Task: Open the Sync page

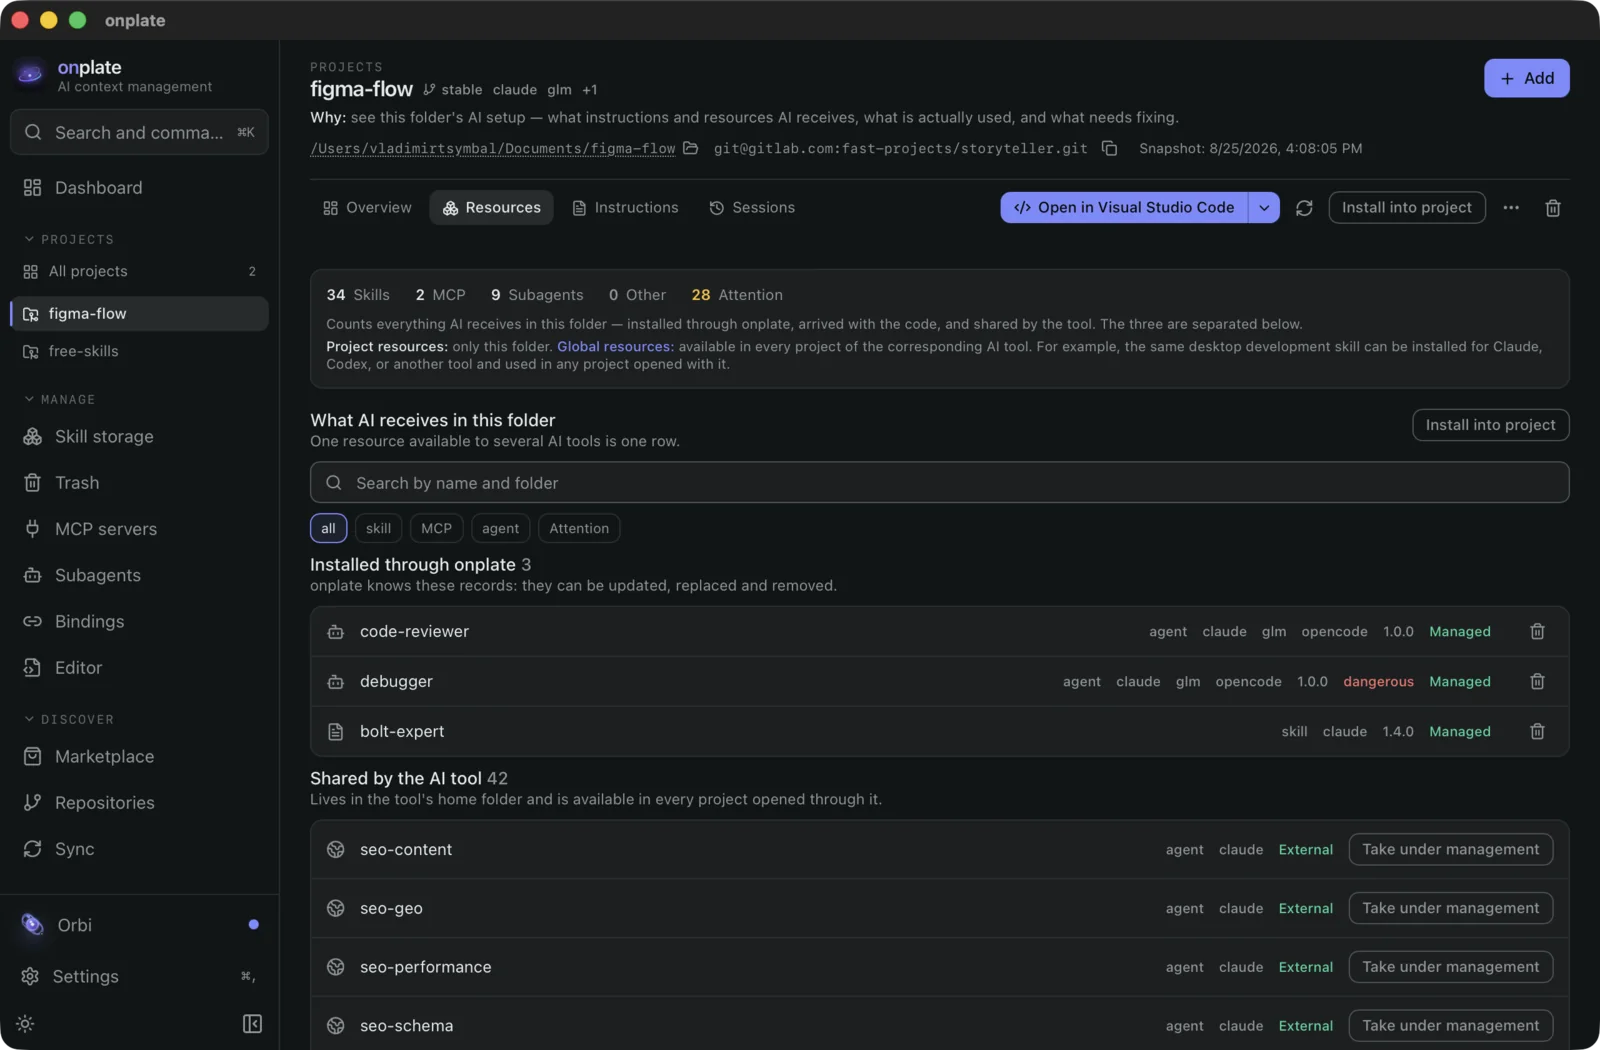Action: [x=139, y=849]
